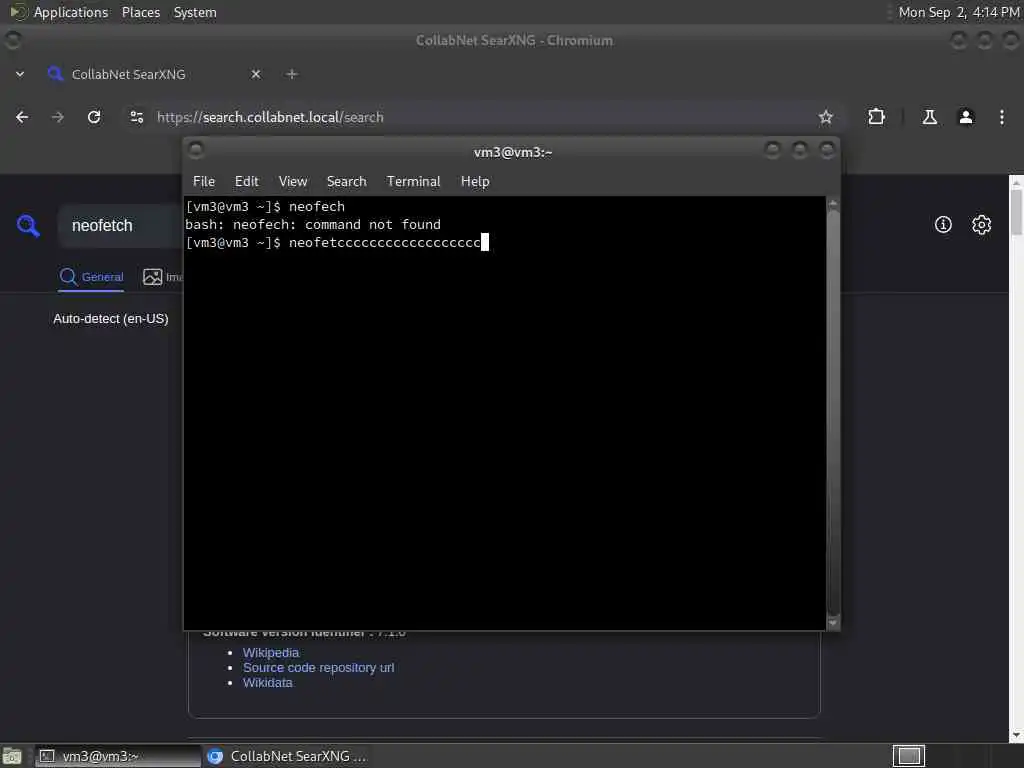Switch to CollabNet SearXNG taskbar button
This screenshot has height=768, width=1024.
(286, 756)
